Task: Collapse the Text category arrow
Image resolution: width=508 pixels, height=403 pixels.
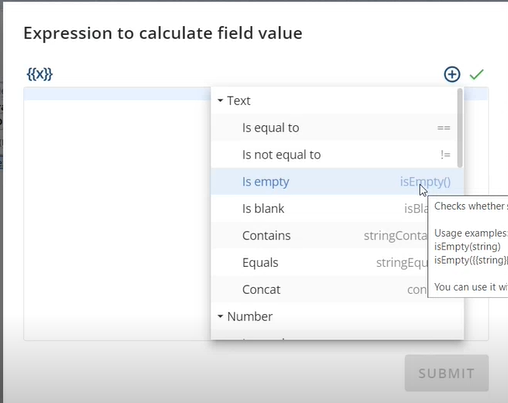Action: [220, 100]
